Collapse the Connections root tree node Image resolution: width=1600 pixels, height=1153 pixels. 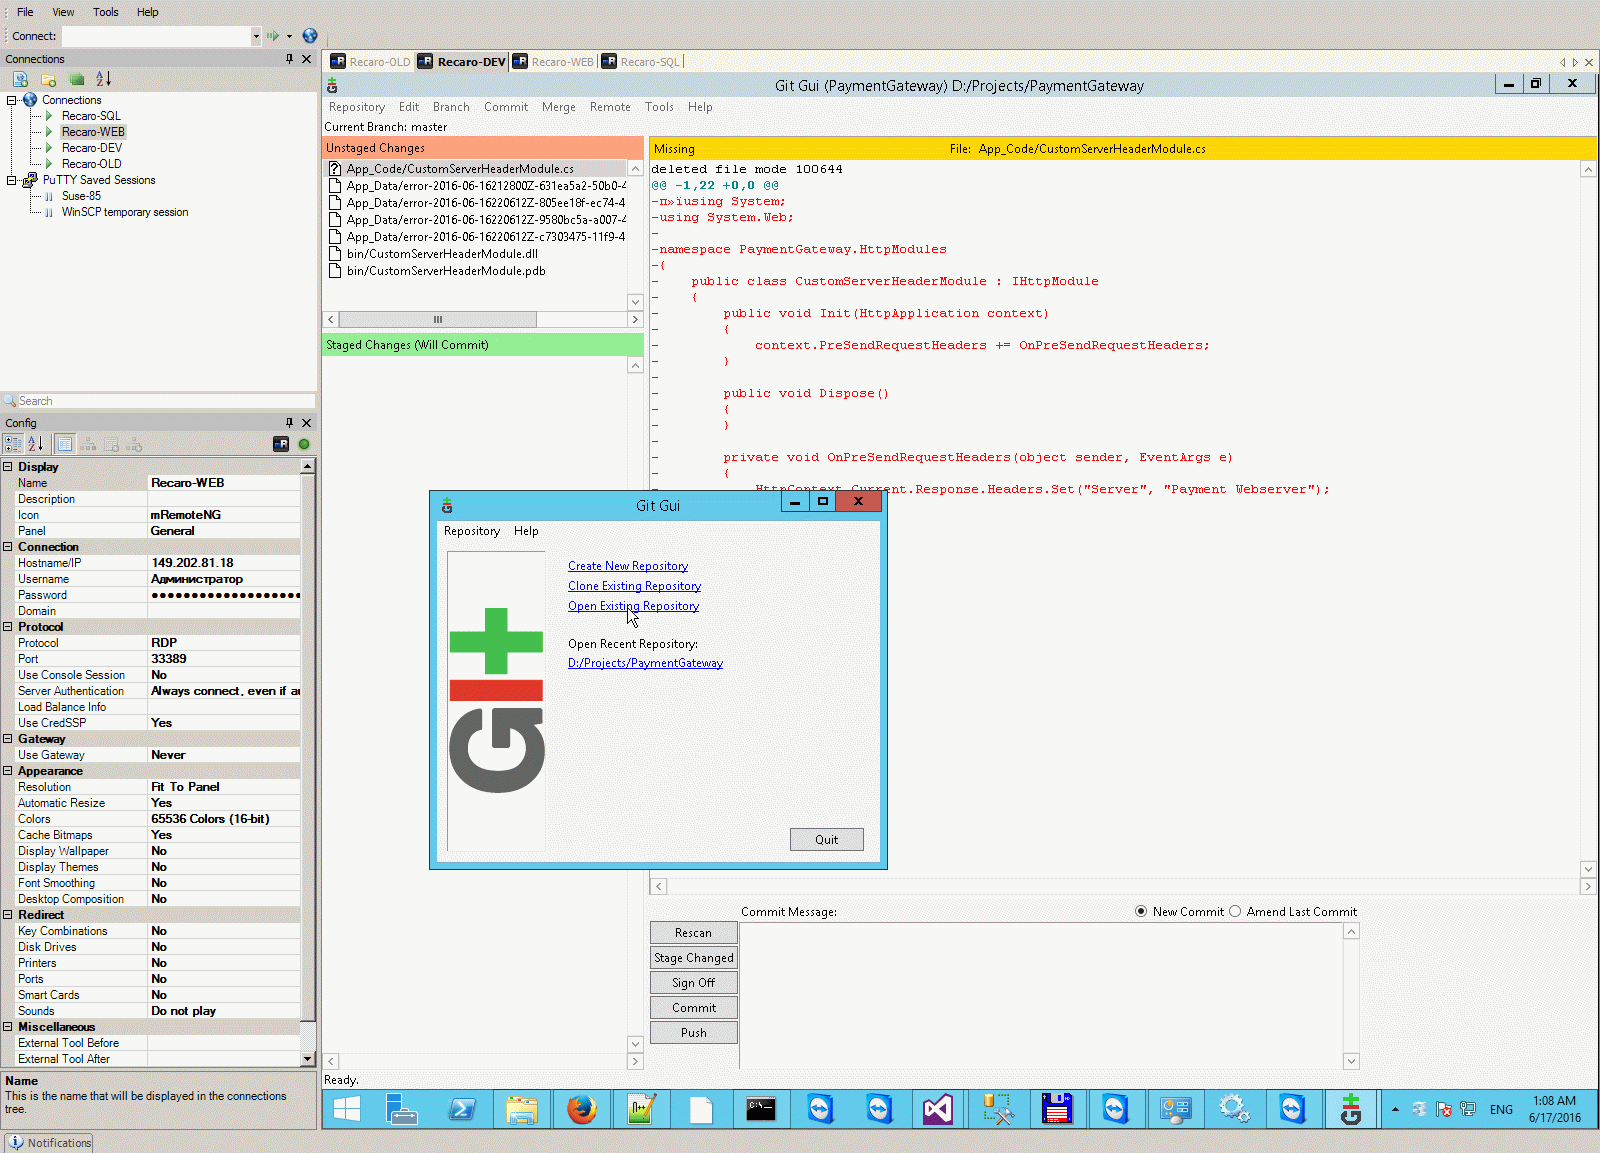point(12,100)
